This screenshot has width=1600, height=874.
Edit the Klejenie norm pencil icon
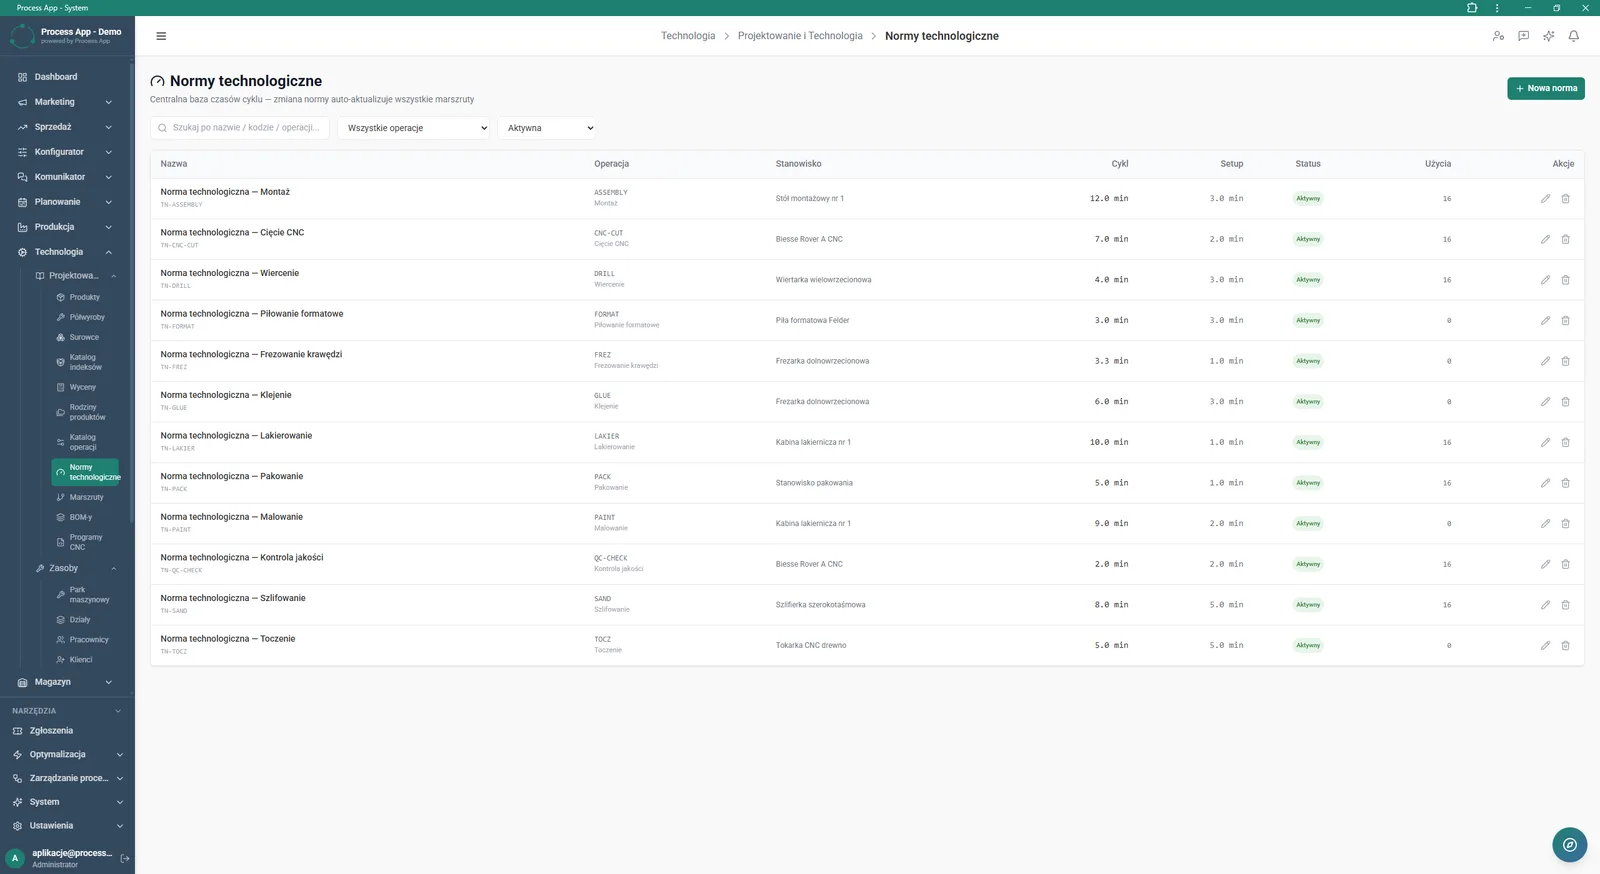pos(1545,402)
